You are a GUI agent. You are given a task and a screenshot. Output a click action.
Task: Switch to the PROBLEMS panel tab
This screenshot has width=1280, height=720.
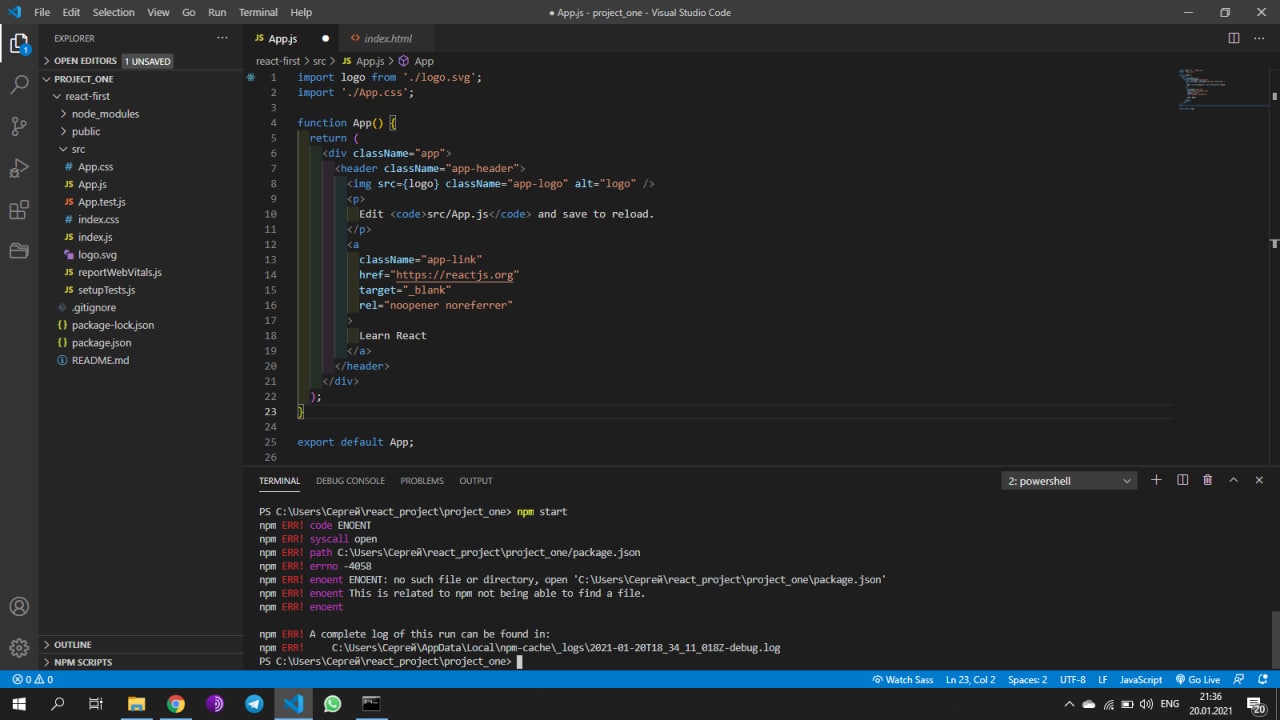coord(422,481)
